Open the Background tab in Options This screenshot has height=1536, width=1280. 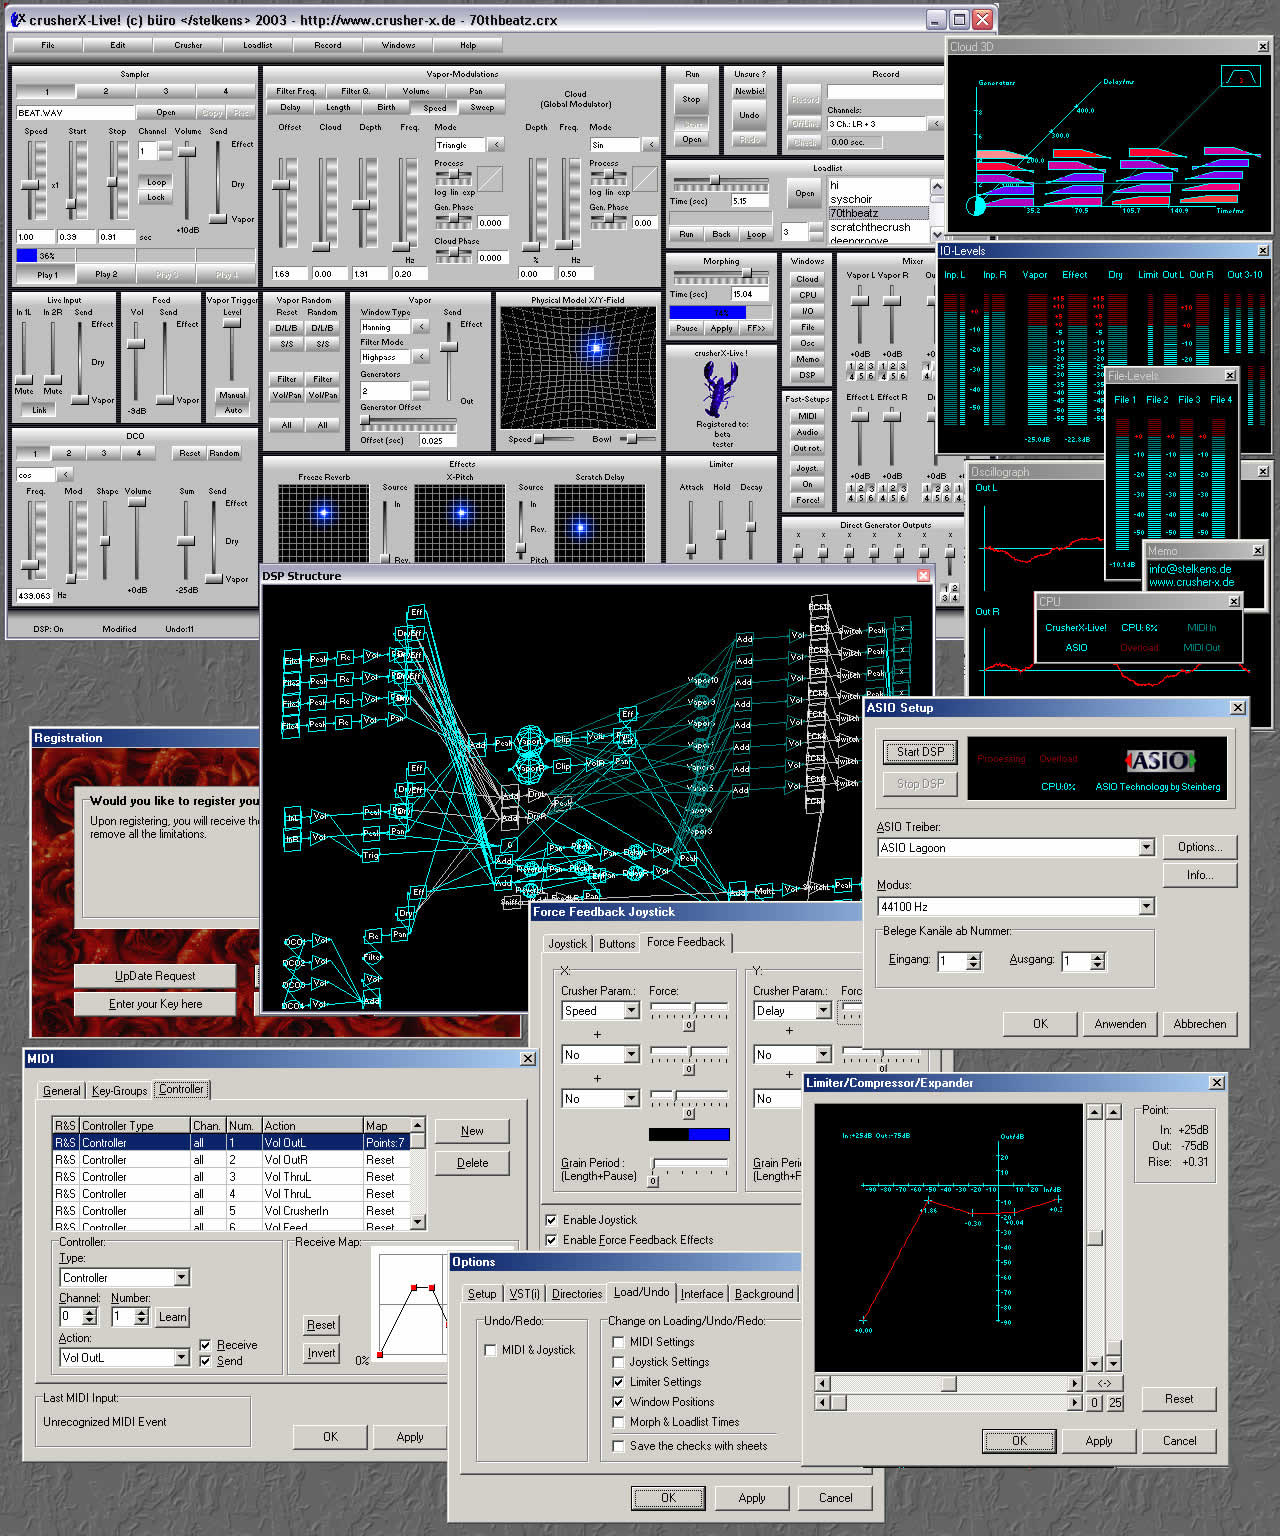764,1294
